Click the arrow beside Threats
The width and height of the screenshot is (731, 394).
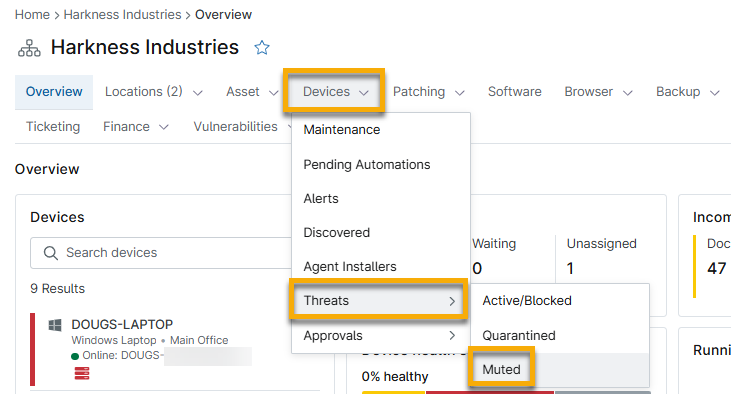451,301
